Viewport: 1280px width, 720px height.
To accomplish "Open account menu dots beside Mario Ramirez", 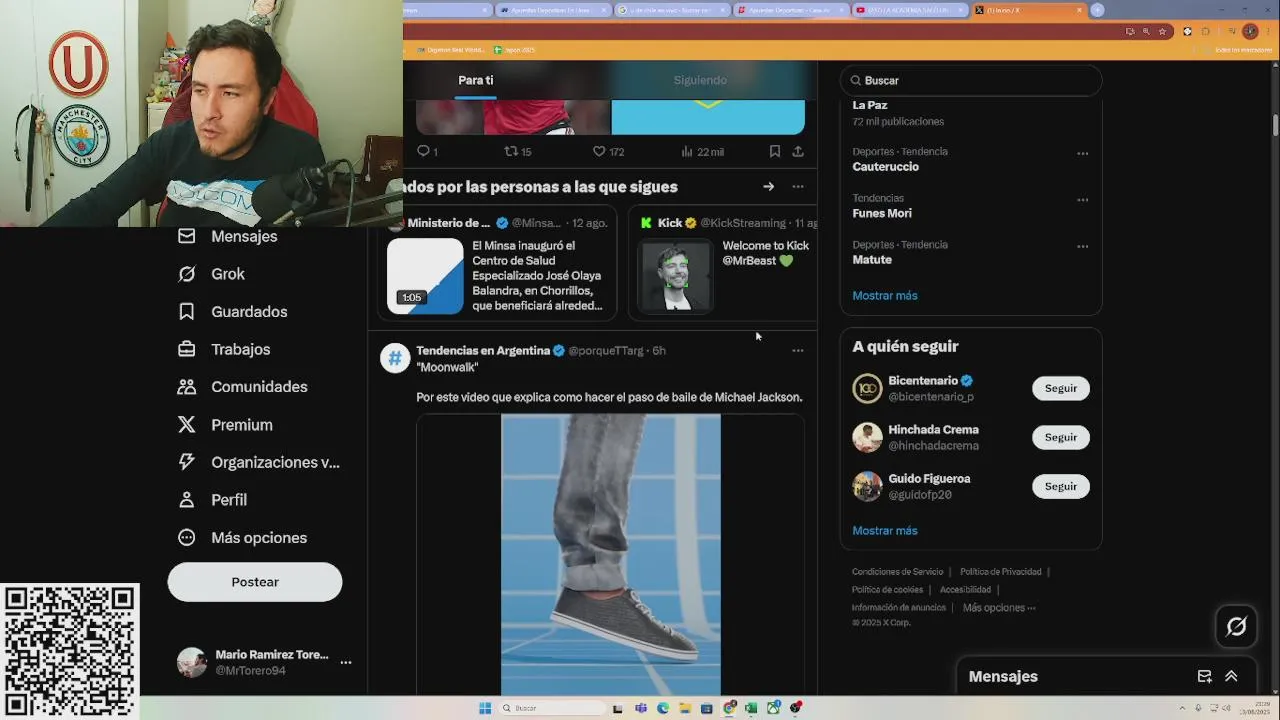I will point(346,662).
